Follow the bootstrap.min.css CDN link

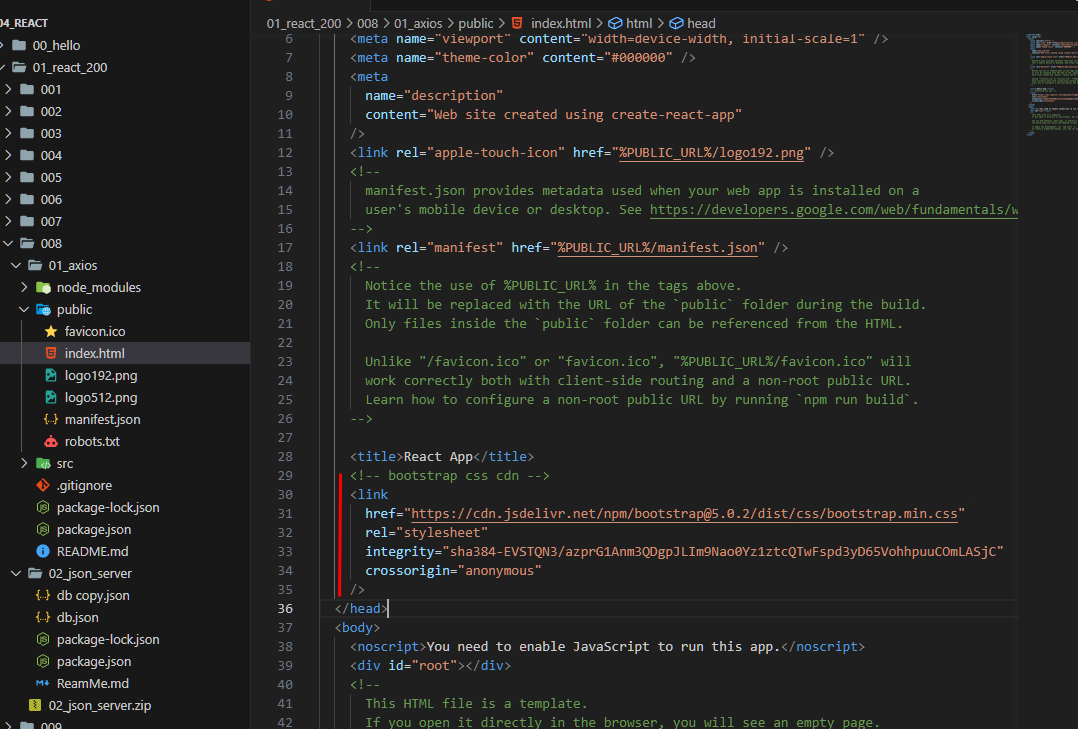684,514
